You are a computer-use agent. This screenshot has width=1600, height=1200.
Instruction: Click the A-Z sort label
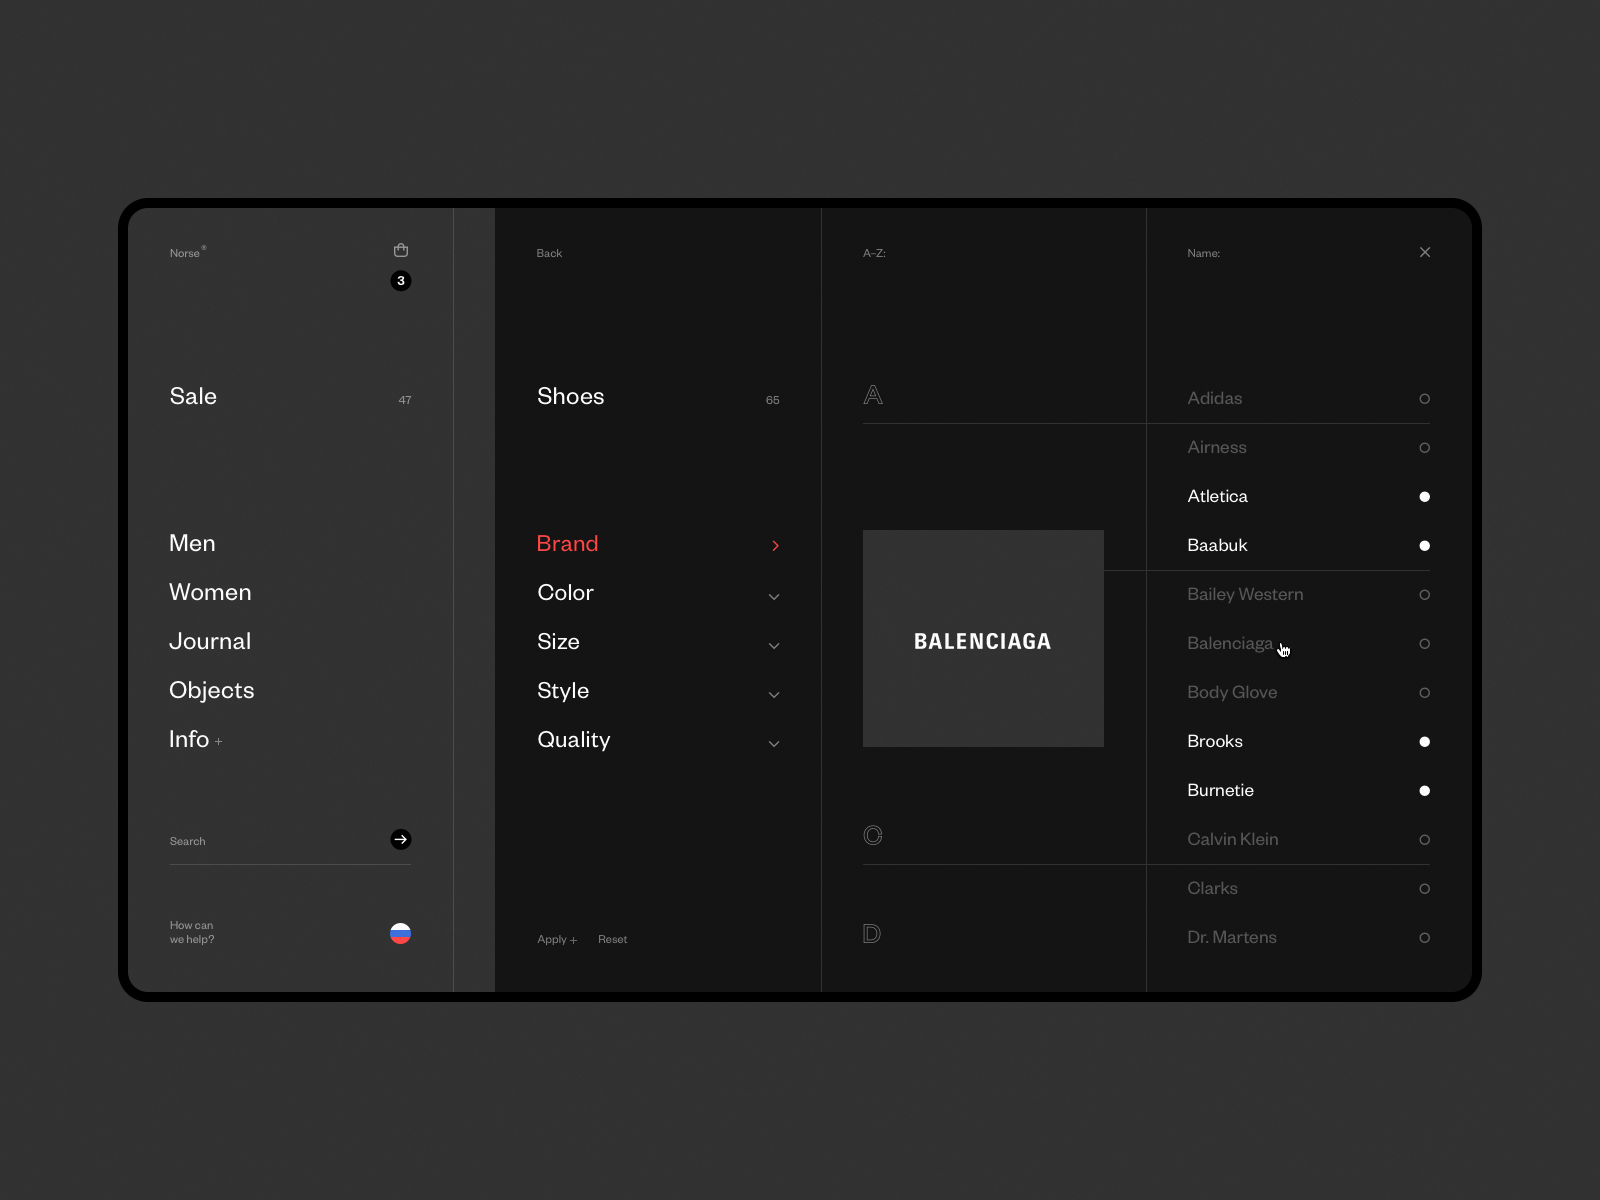874,253
